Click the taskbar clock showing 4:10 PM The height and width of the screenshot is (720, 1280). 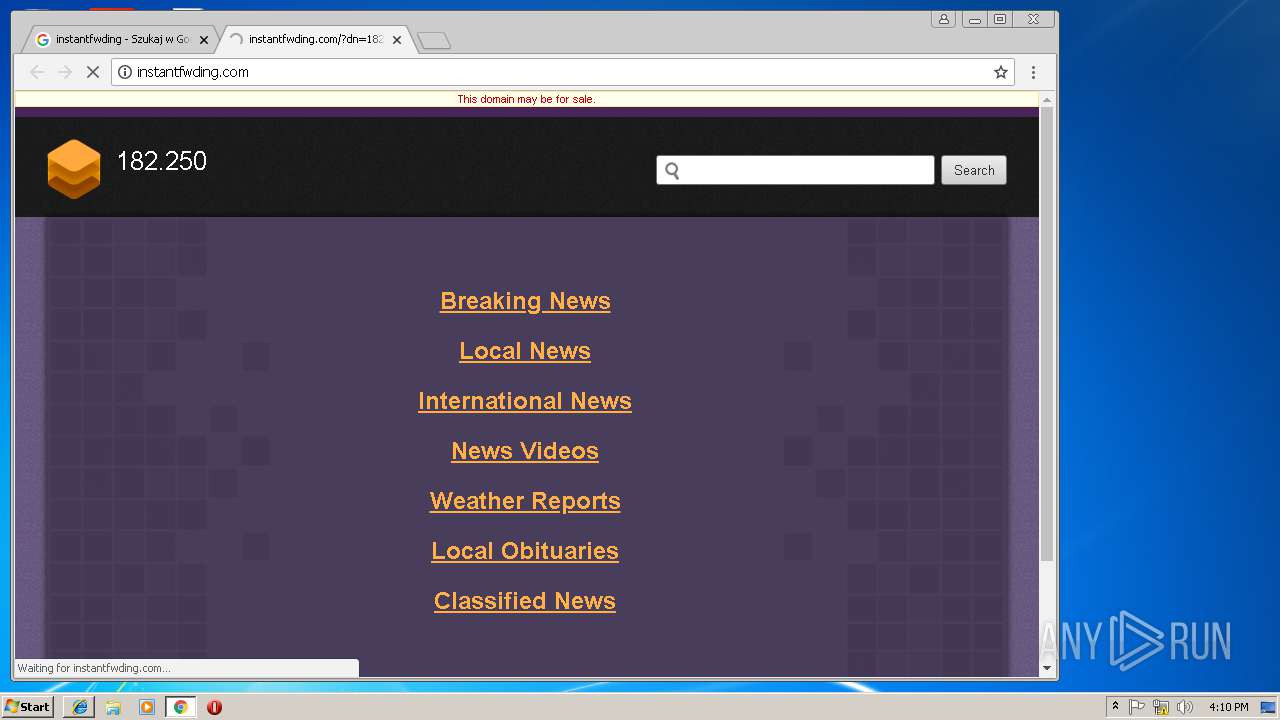click(x=1228, y=707)
